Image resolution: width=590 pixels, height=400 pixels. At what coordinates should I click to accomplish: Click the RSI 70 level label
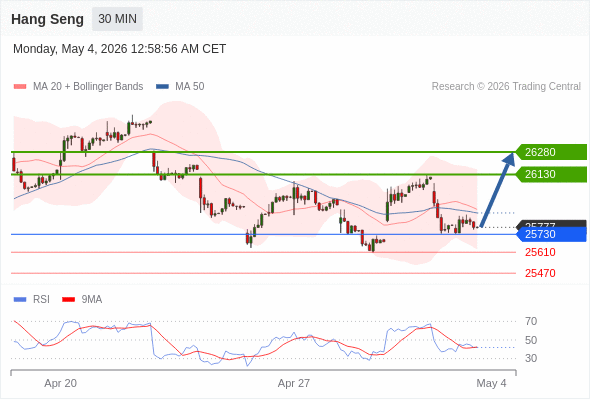tap(531, 321)
